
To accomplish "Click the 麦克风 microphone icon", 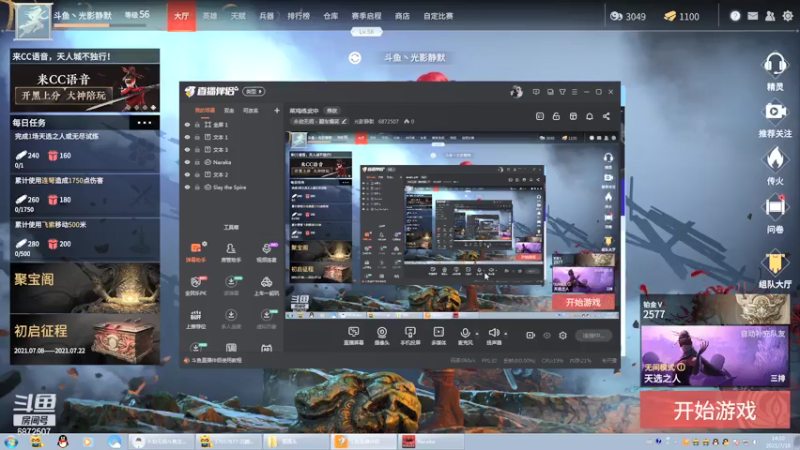I will [465, 333].
